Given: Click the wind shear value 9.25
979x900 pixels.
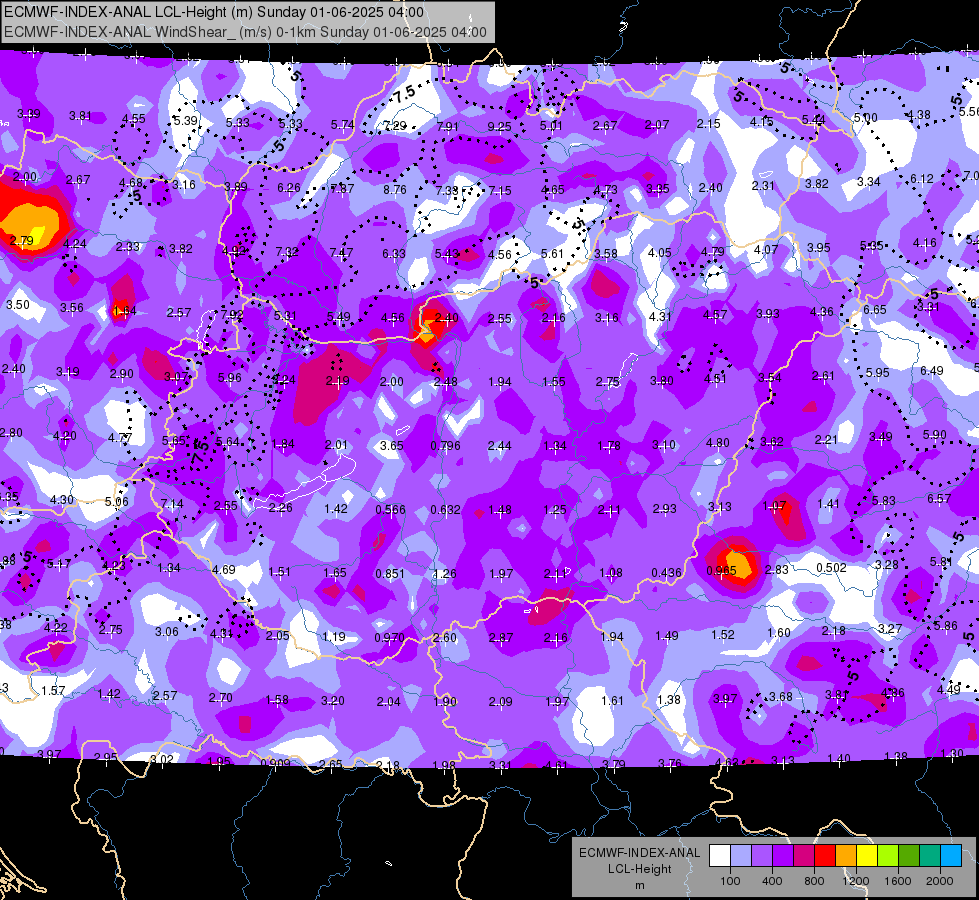Looking at the screenshot, I should (x=499, y=127).
